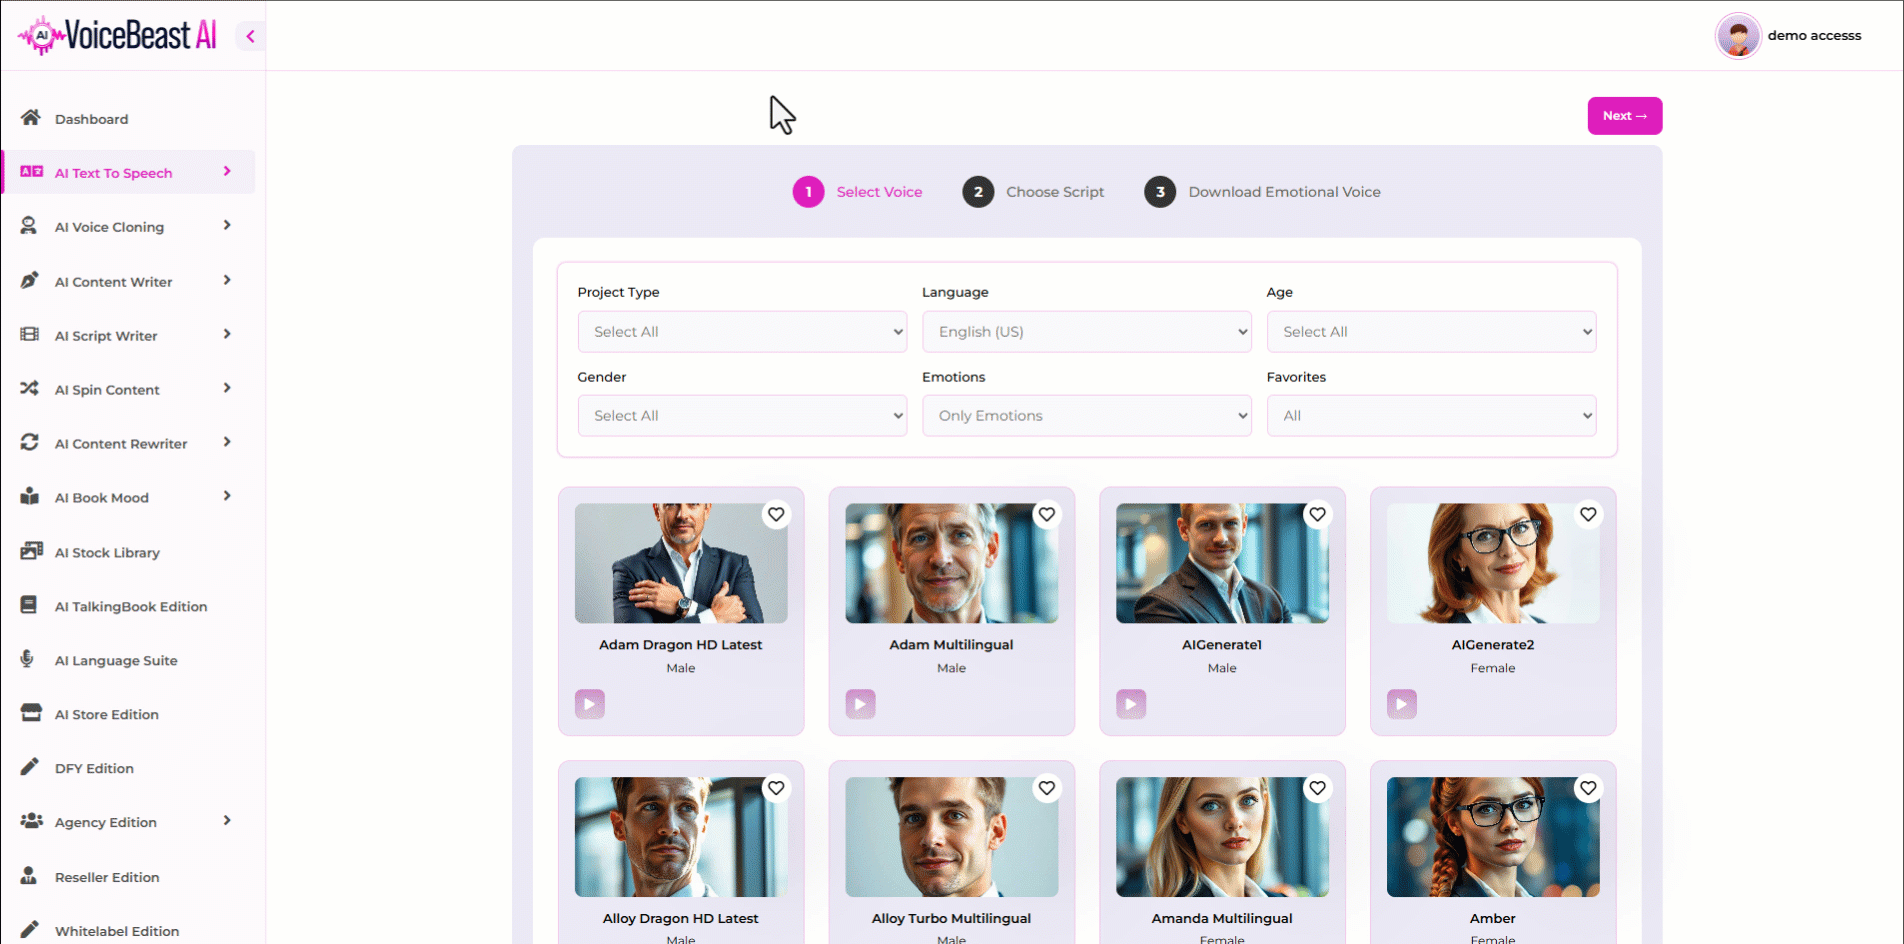The image size is (1904, 944).
Task: Play the Adam Dragon HD Latest voice preview
Action: pyautogui.click(x=590, y=704)
